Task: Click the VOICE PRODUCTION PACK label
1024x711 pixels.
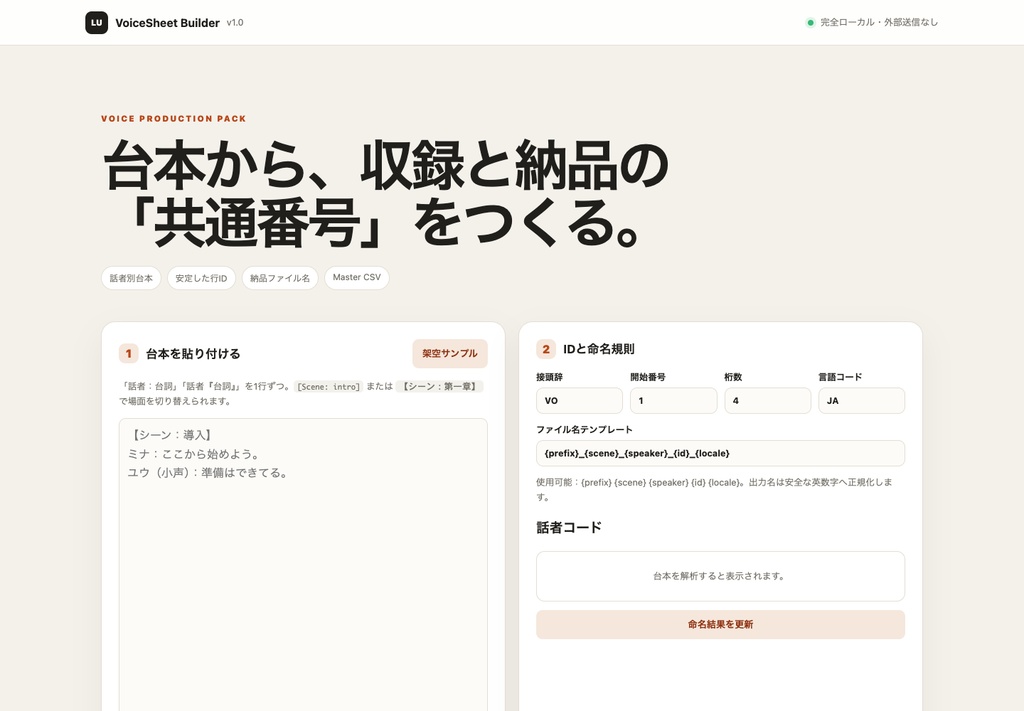Action: click(x=174, y=119)
